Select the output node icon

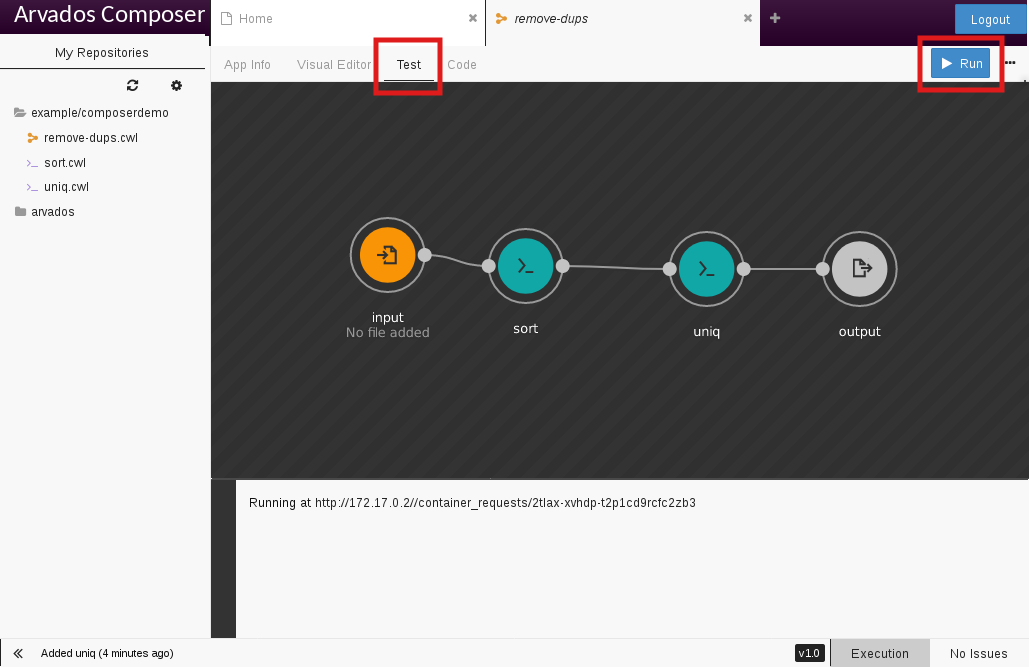(x=859, y=268)
